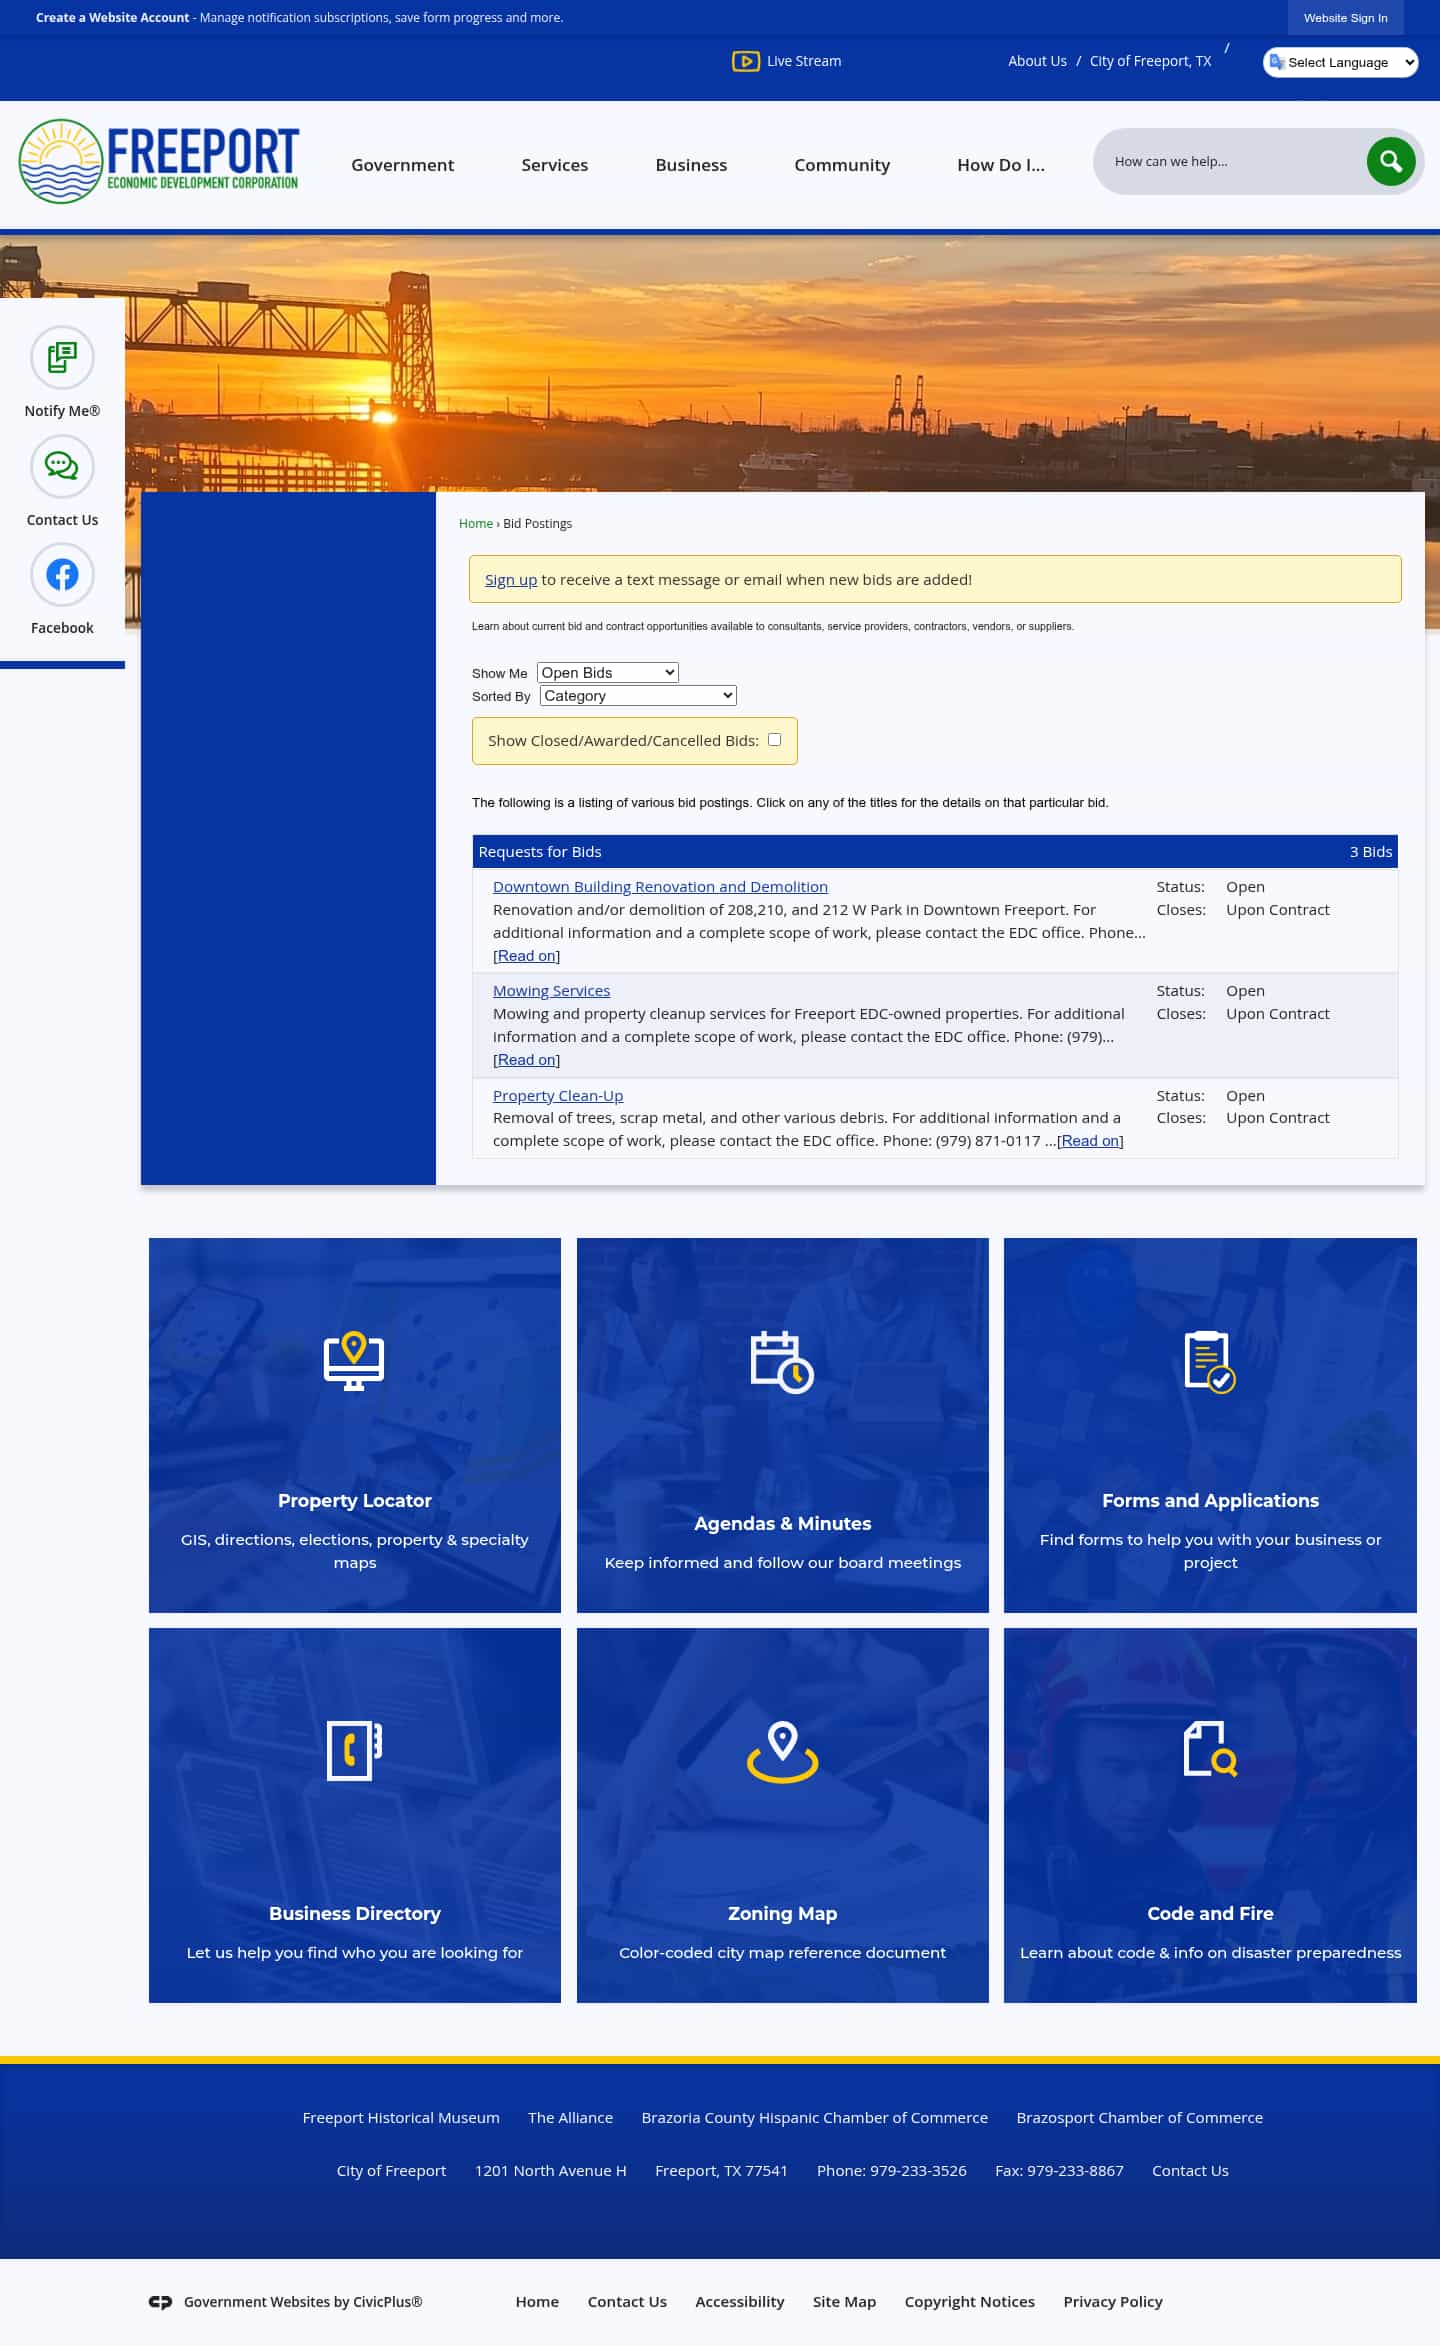Click the Forms and Applications clipboard icon
Screen dimensions: 1440x2346
pos(1210,1361)
